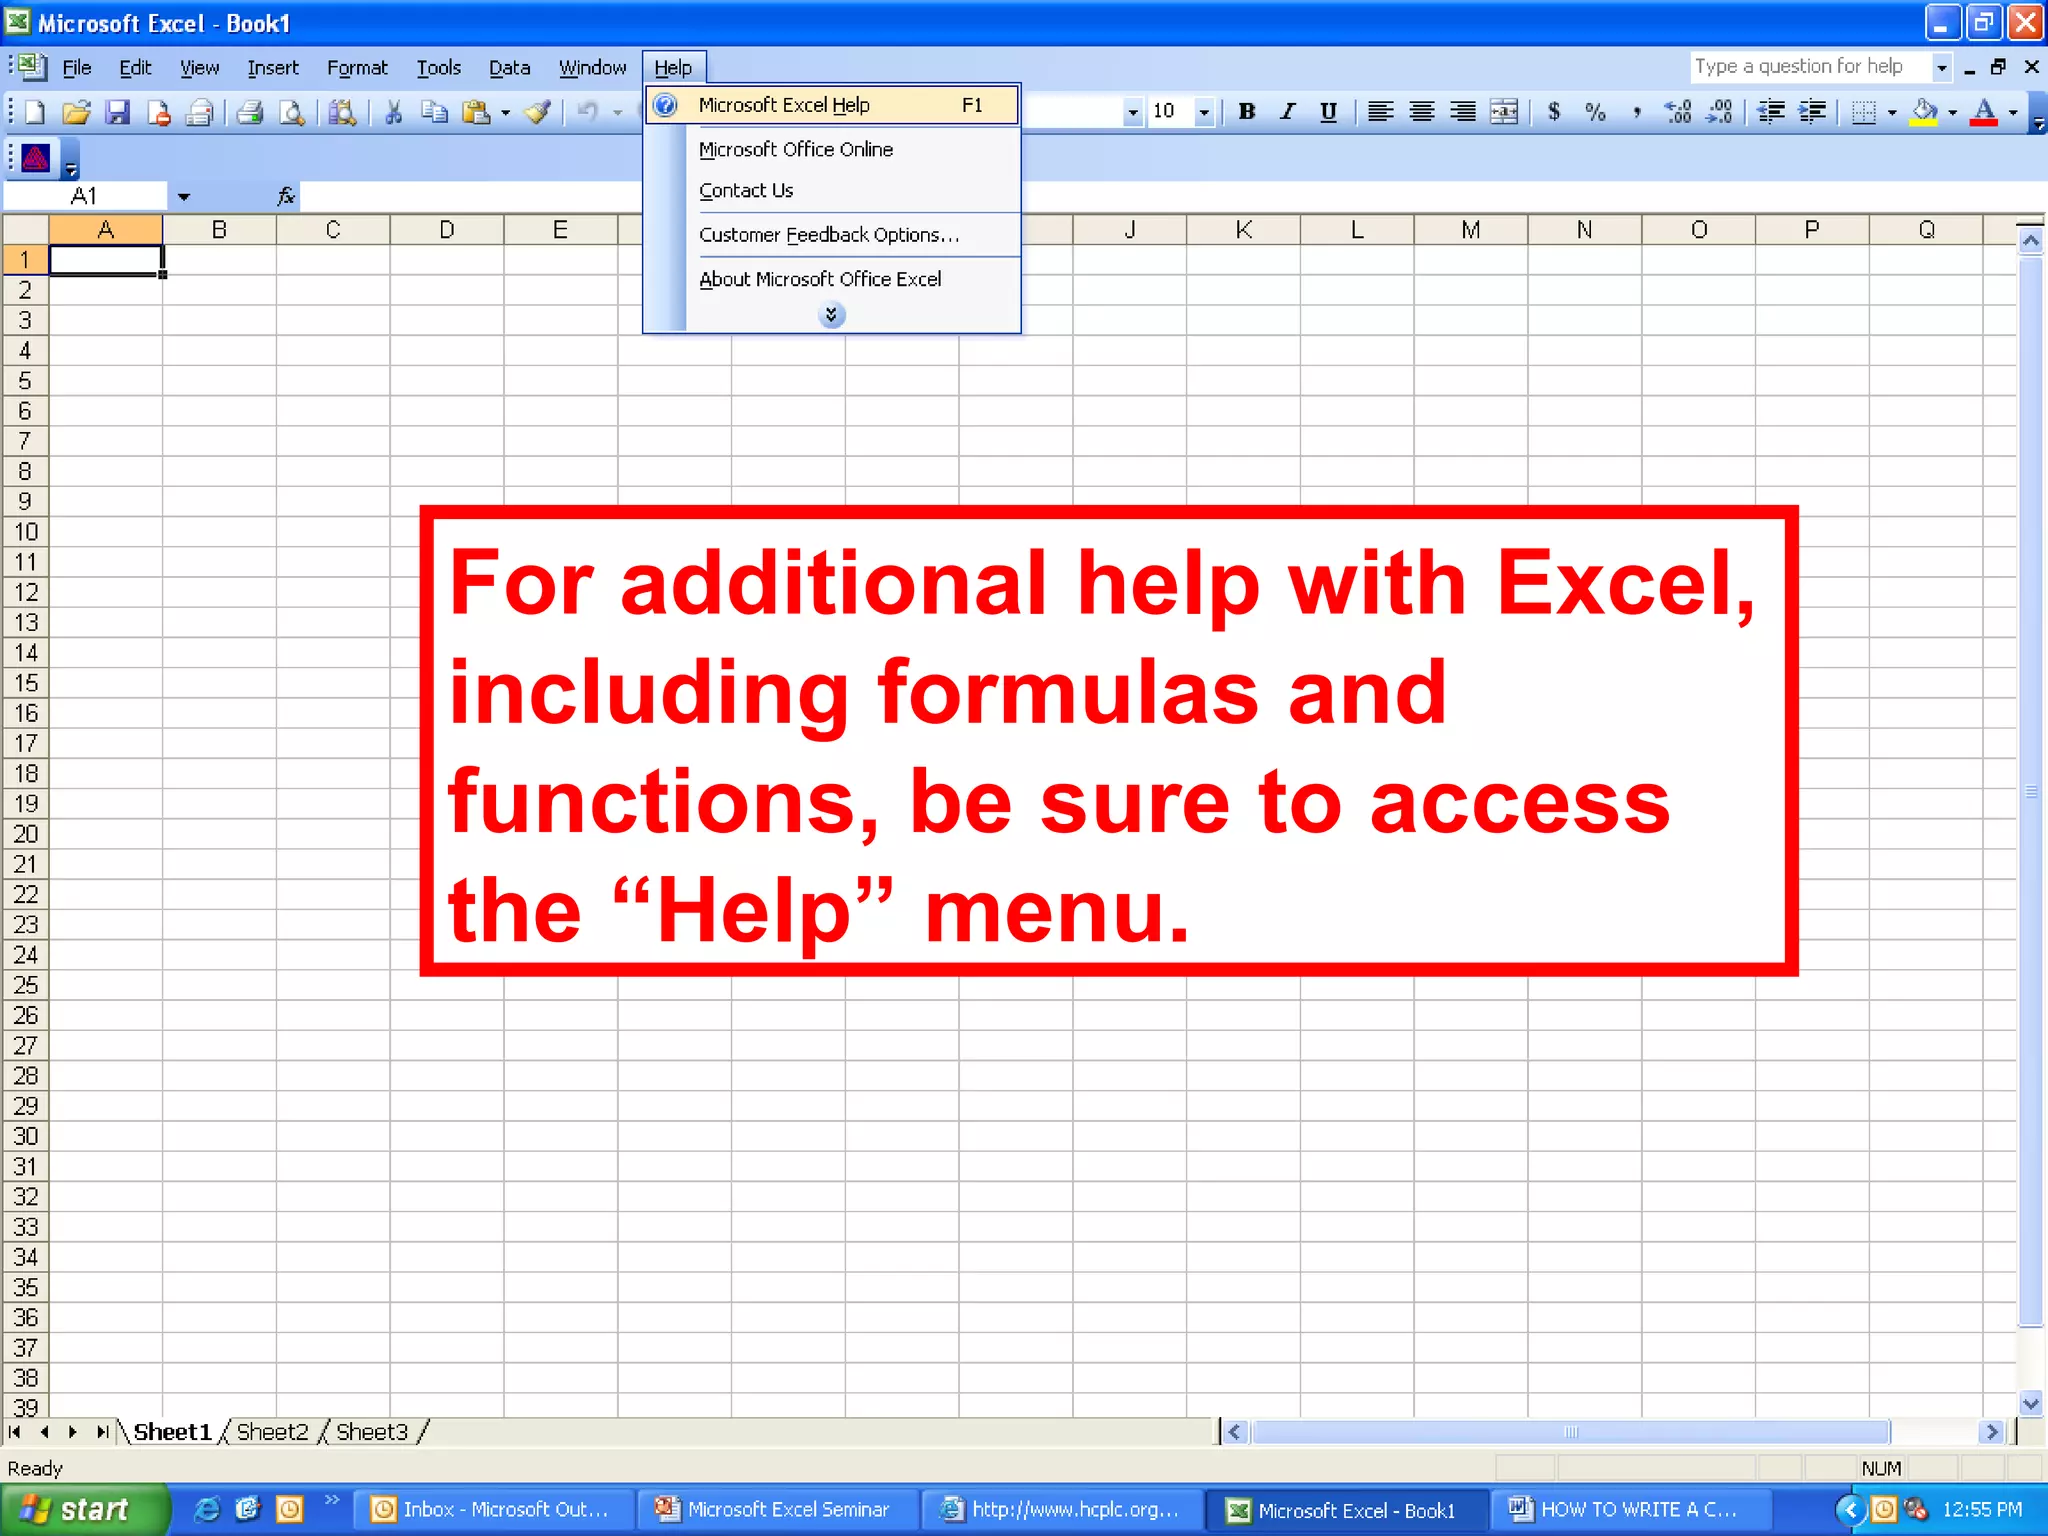Open the font size dropdown
The image size is (2048, 1536).
[x=1204, y=112]
